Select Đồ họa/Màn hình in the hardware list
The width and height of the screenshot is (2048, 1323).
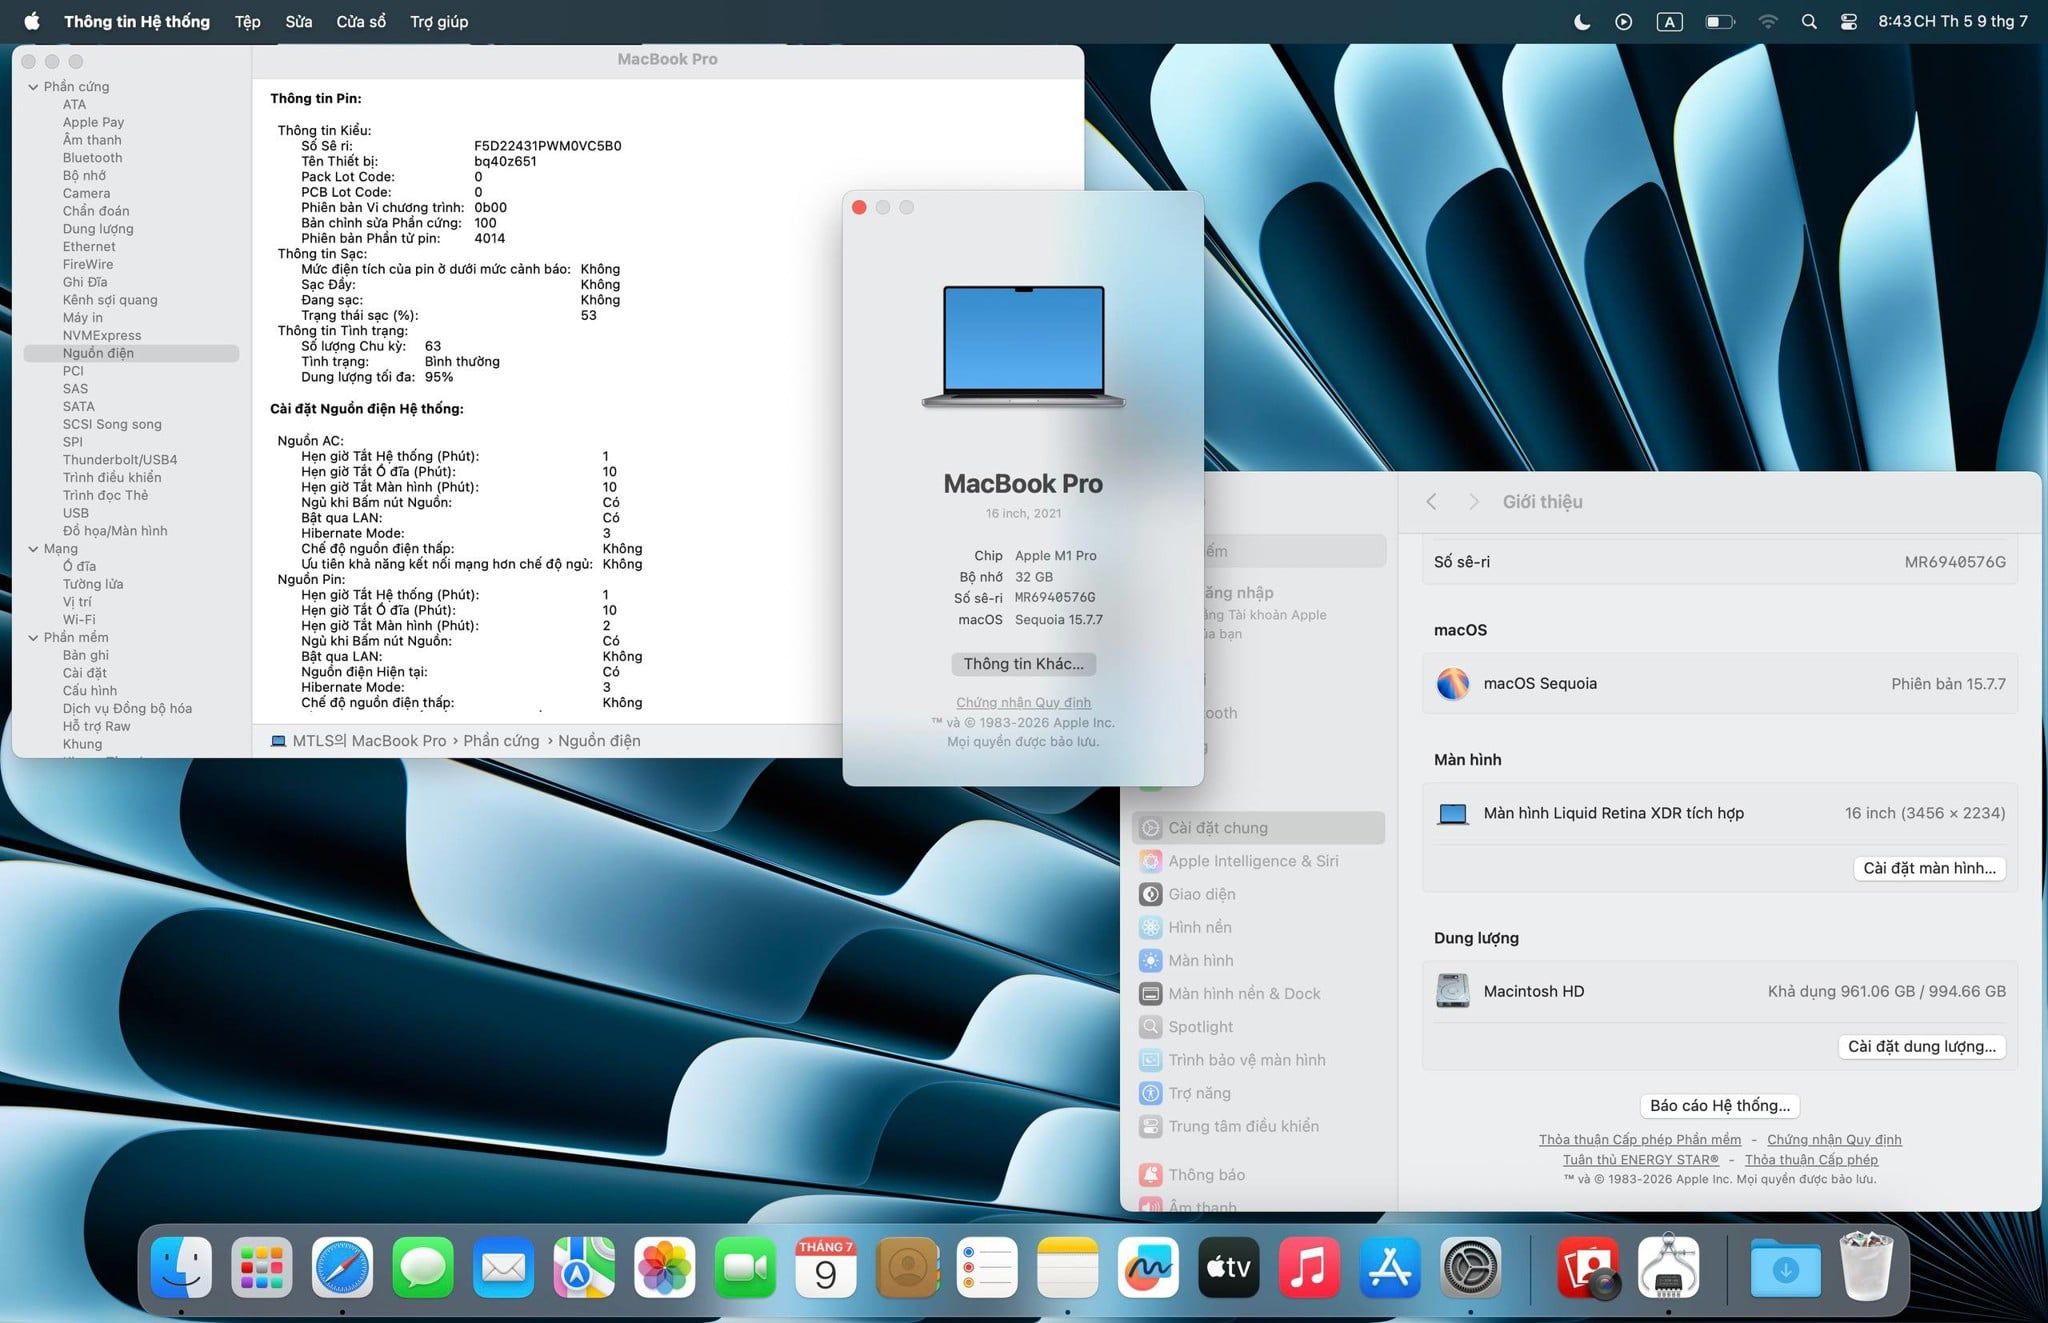(x=115, y=531)
